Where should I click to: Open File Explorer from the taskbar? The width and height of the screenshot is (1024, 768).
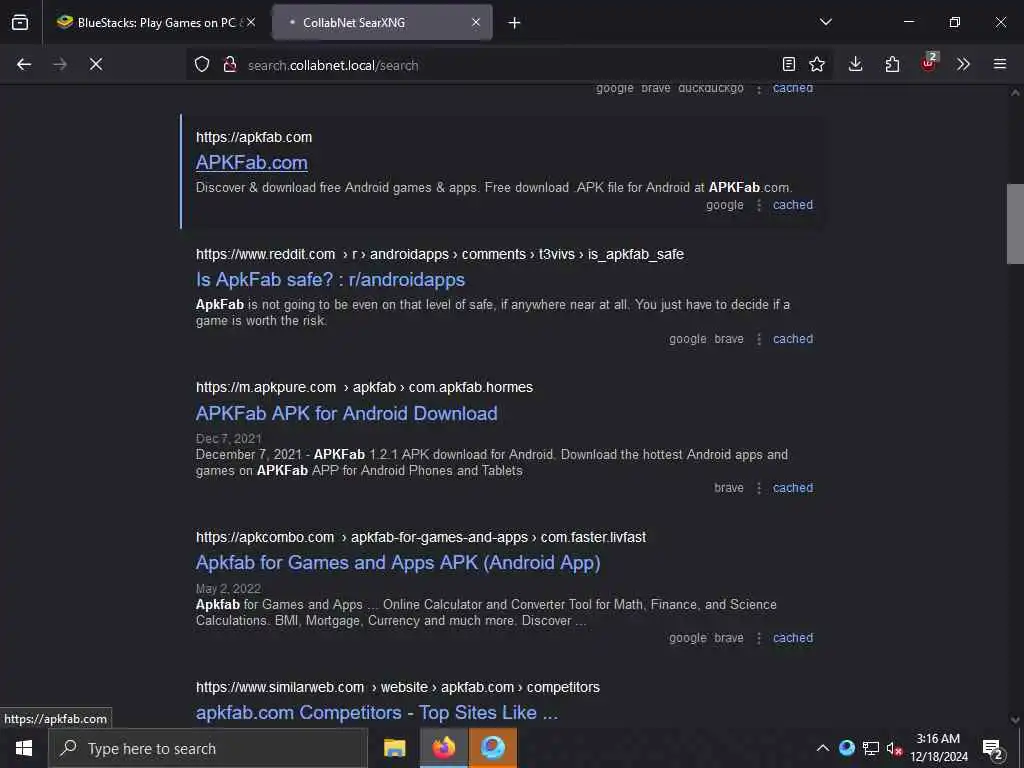tap(394, 748)
